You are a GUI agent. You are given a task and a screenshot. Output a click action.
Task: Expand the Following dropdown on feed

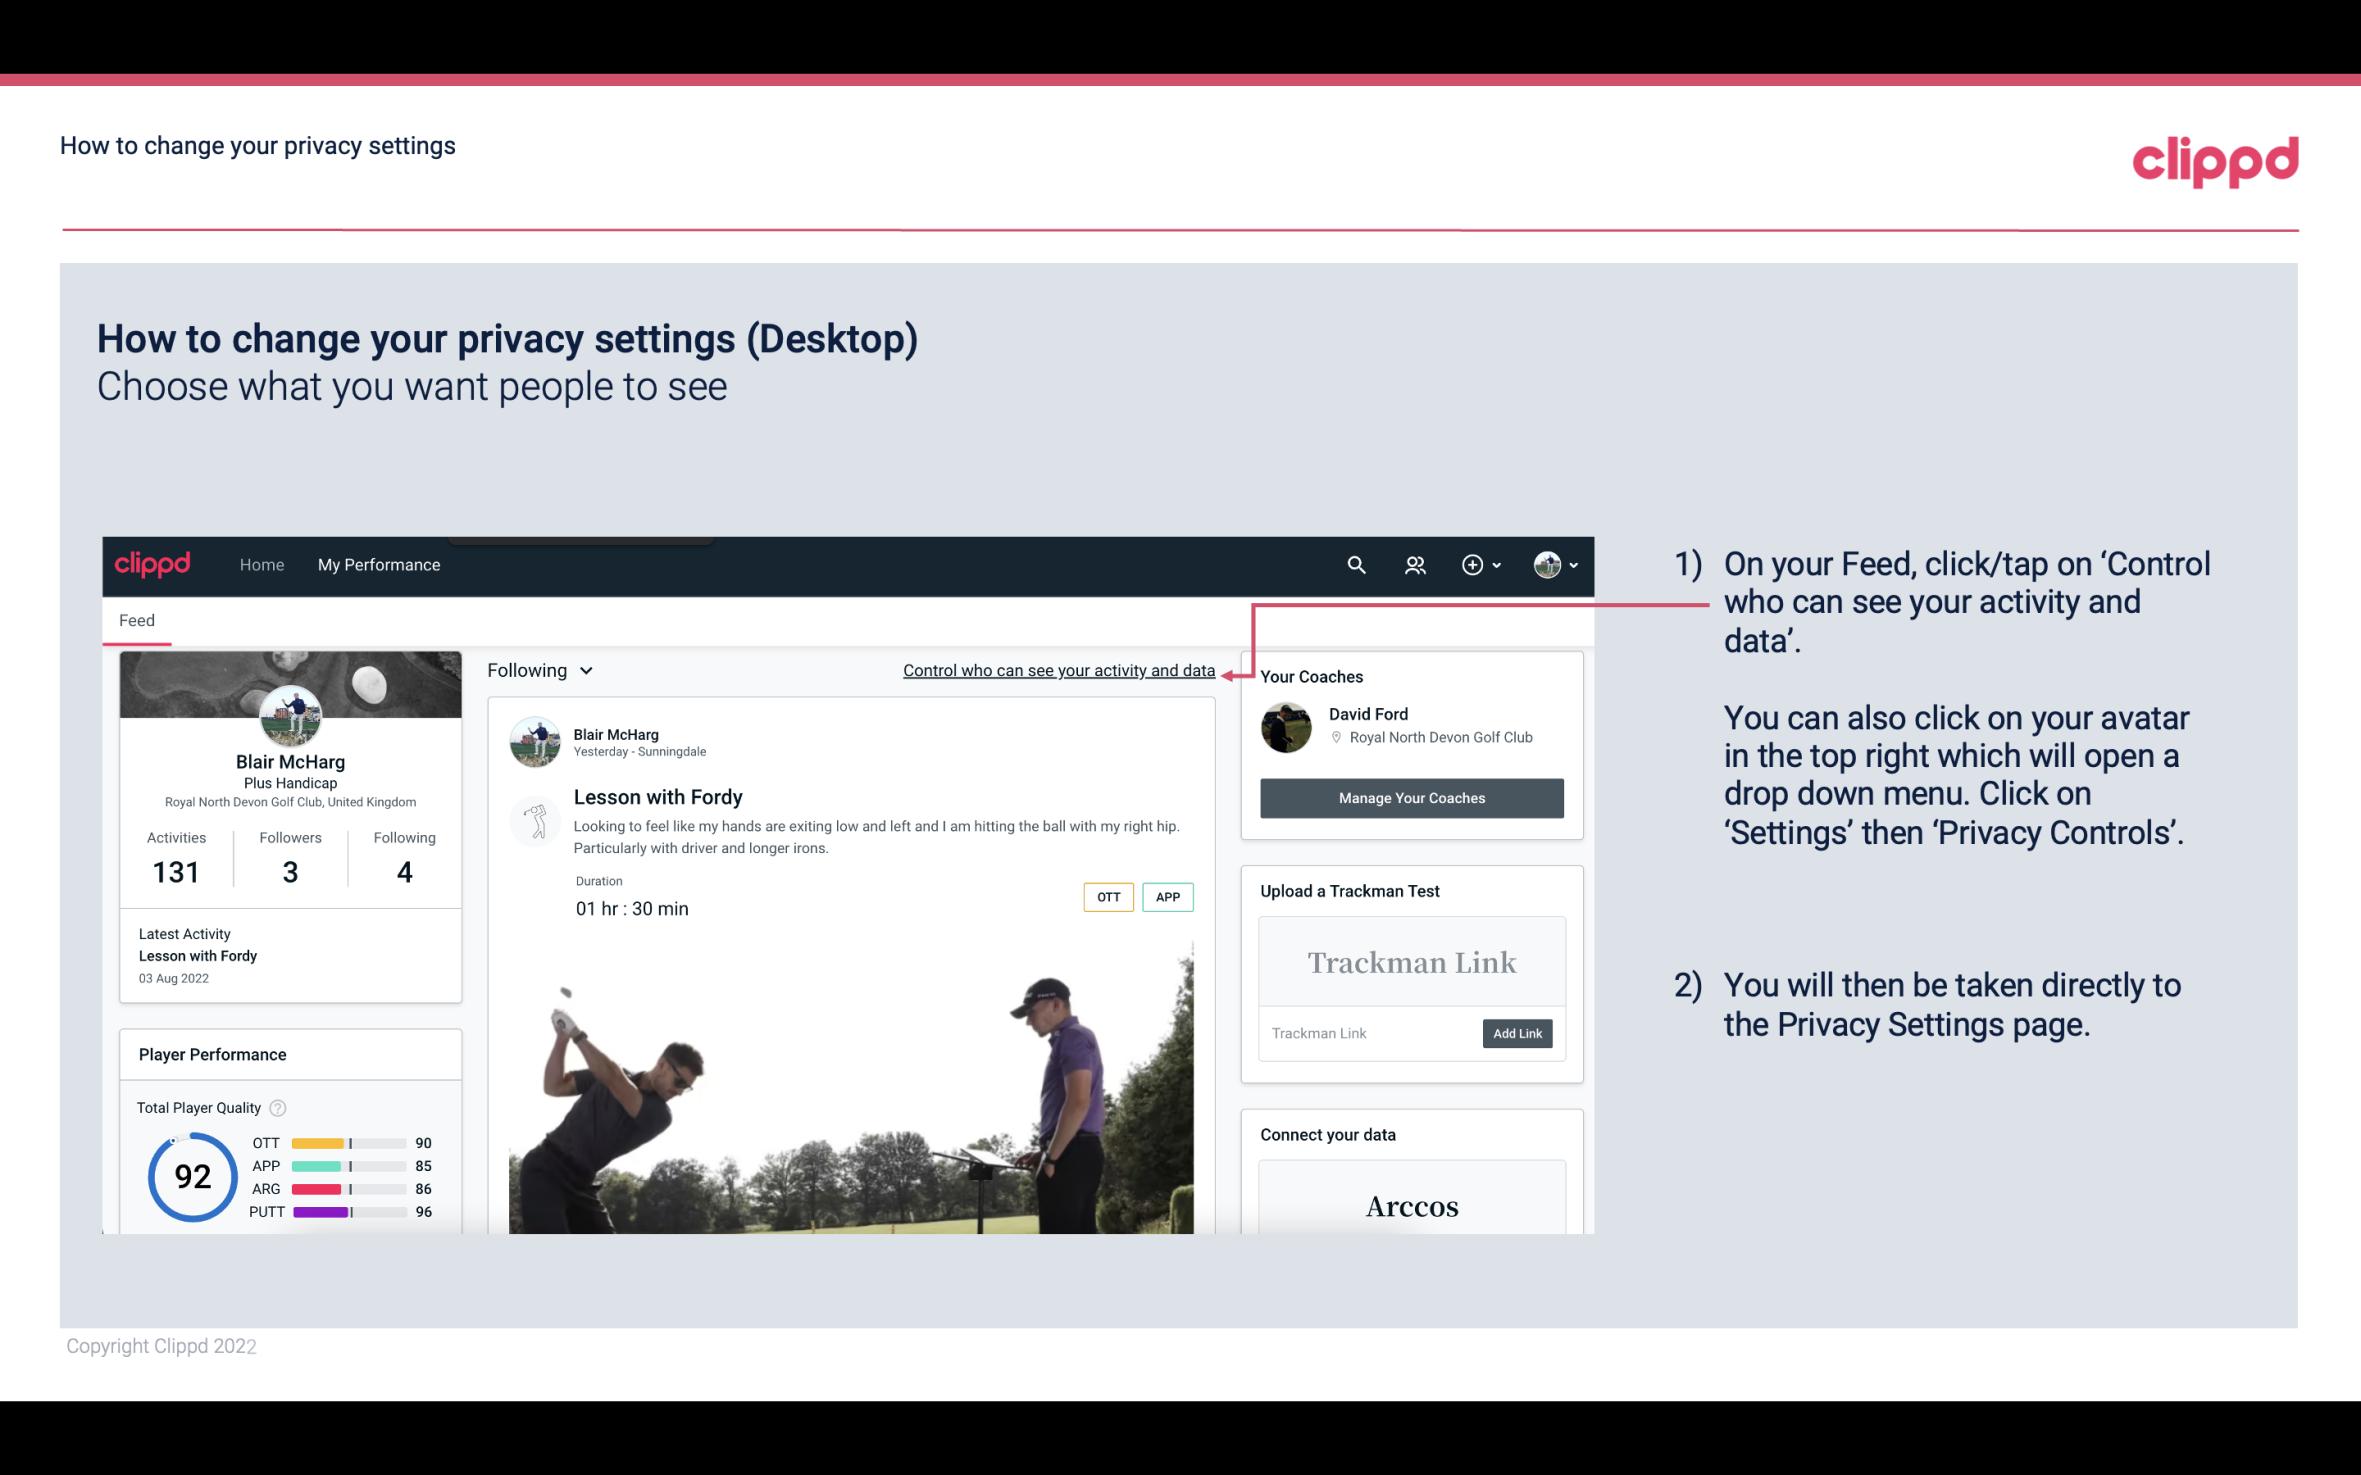tap(538, 670)
